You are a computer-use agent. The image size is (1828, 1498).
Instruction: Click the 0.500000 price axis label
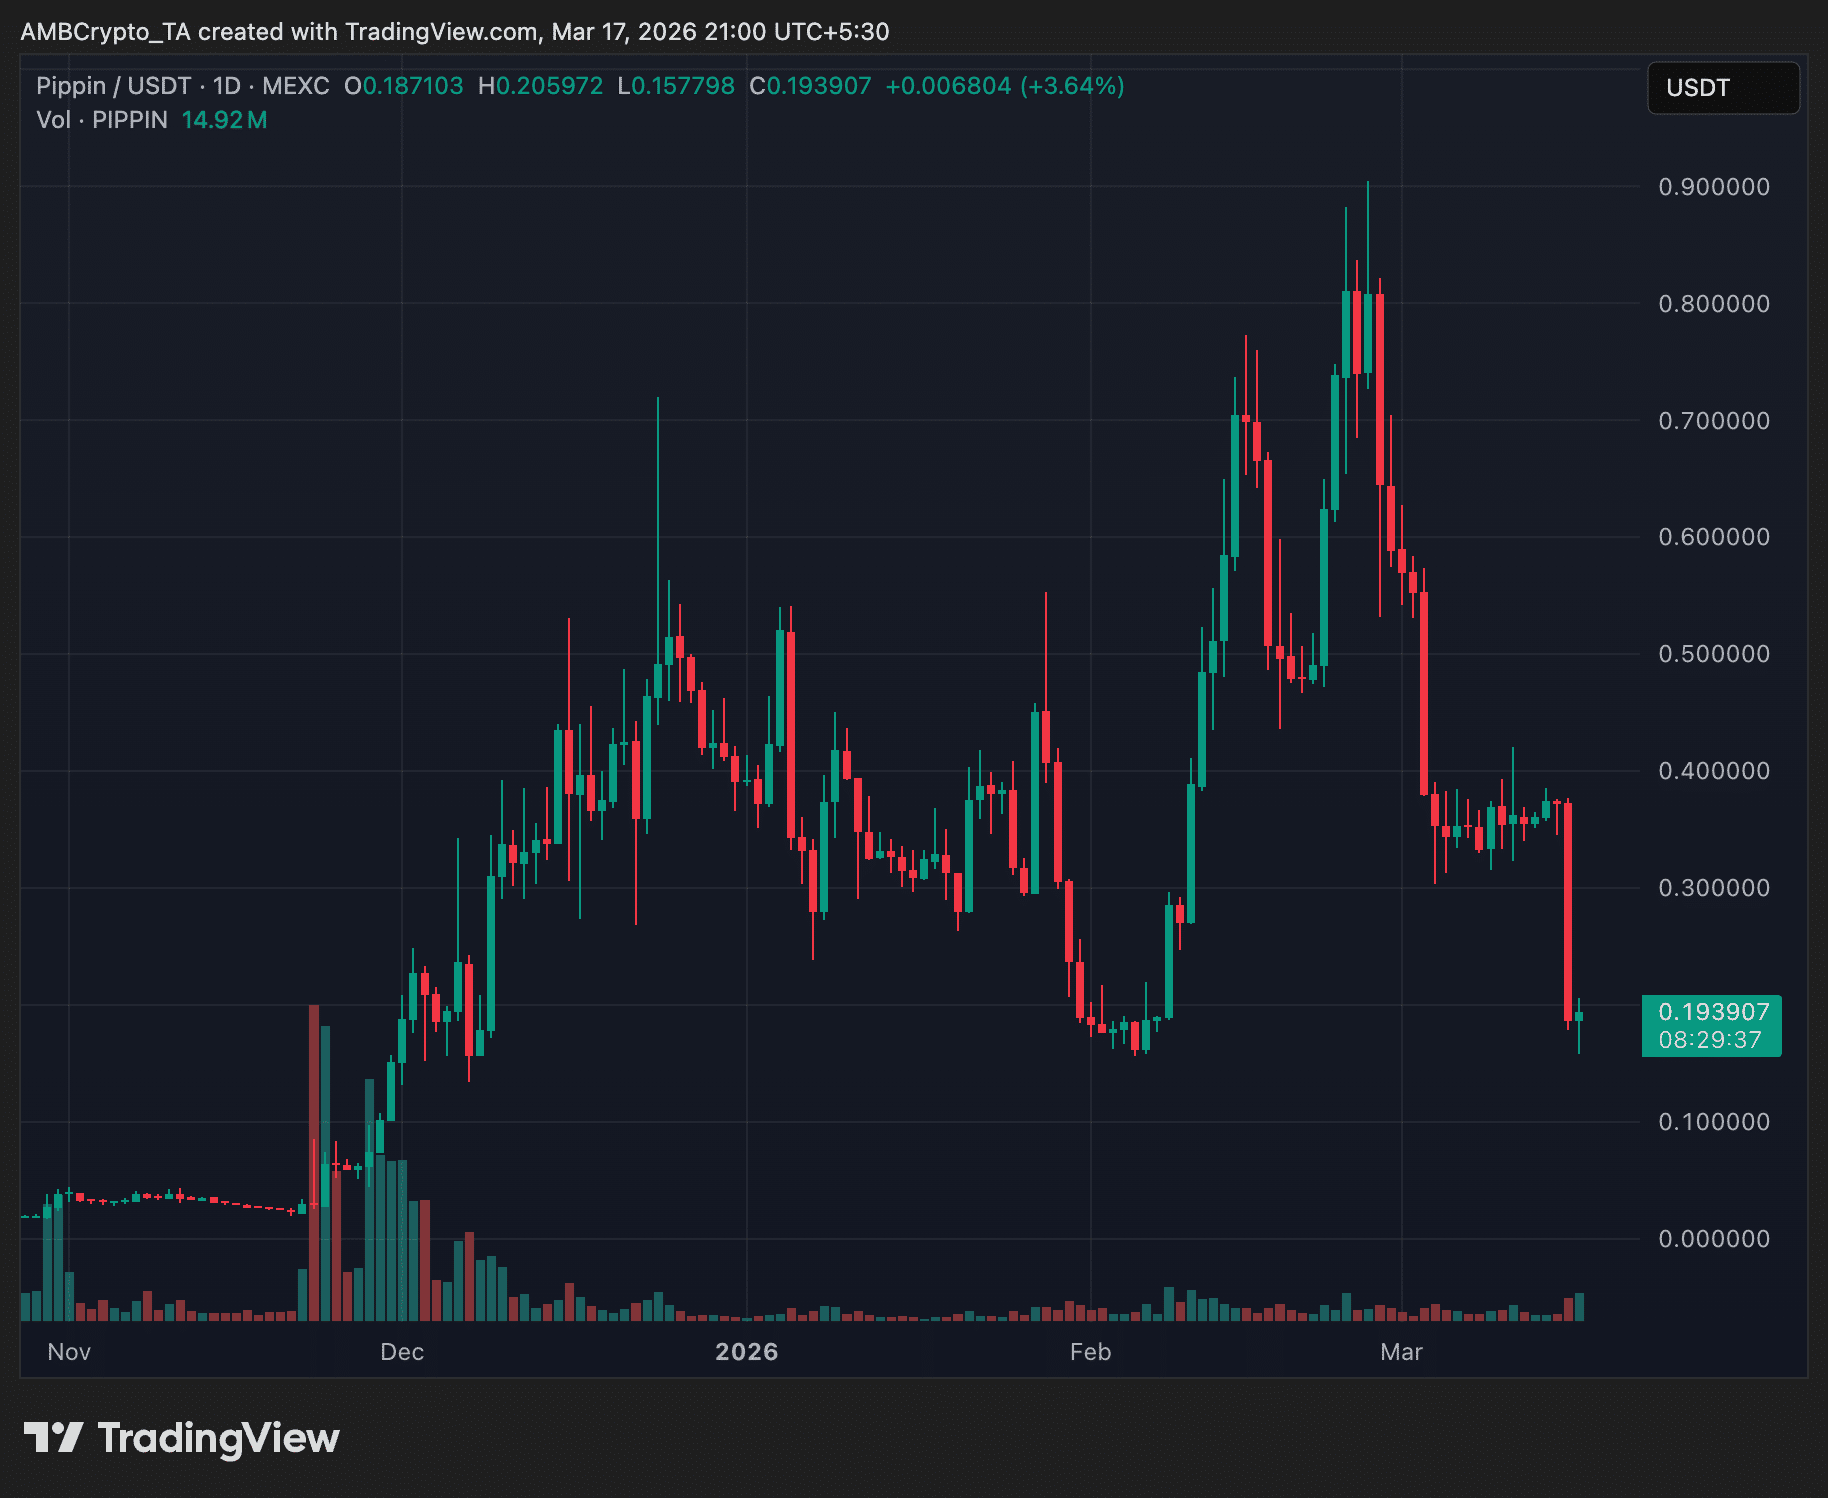pyautogui.click(x=1713, y=654)
